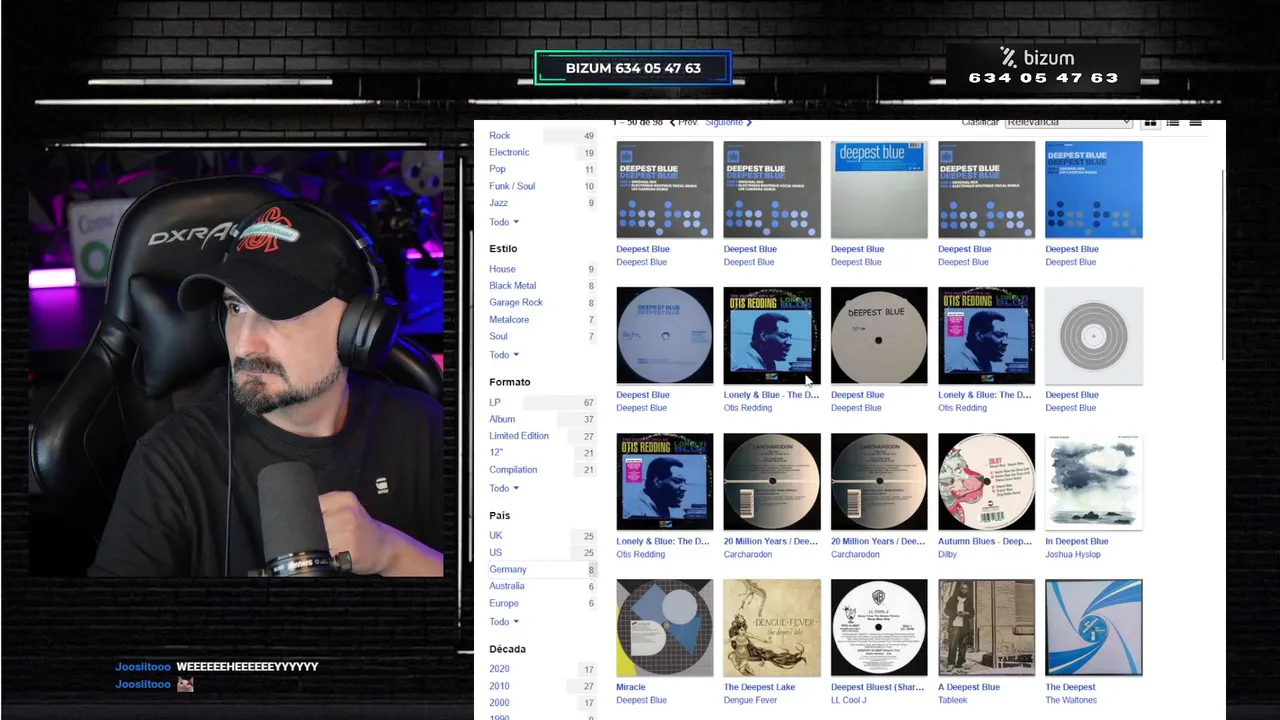This screenshot has height=720, width=1280.
Task: Filter by Compilation format
Action: click(513, 469)
